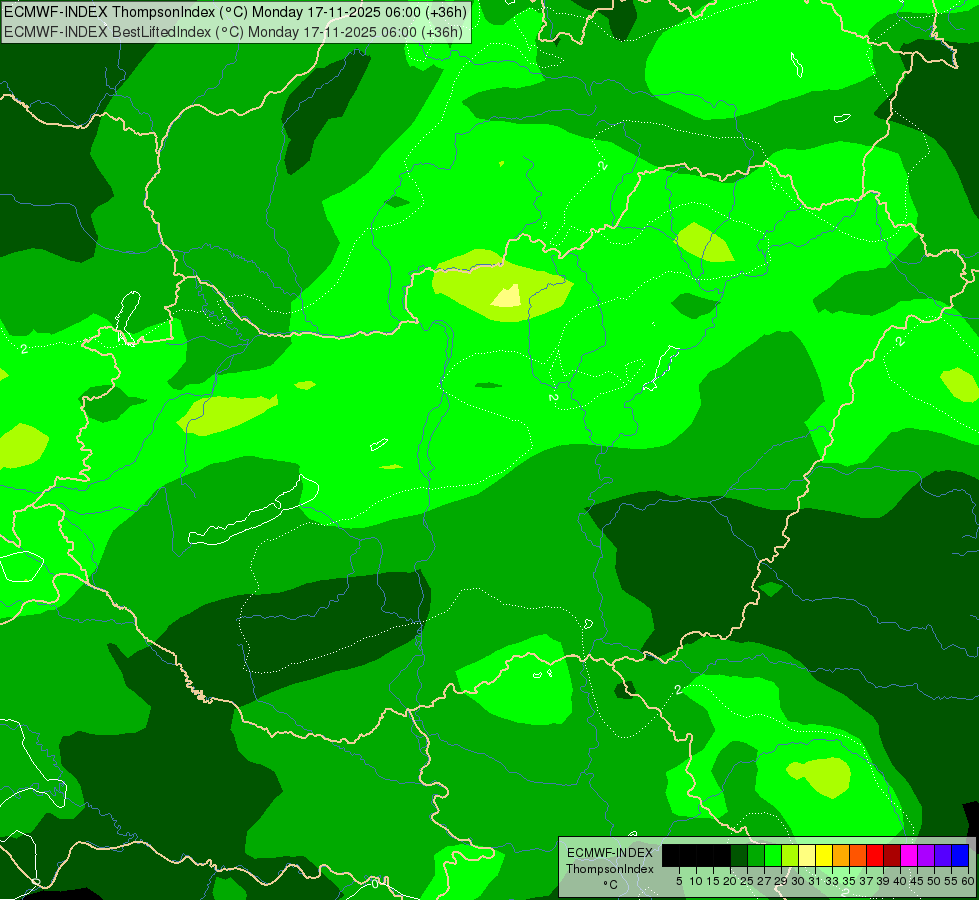Click the legend tick value 5
This screenshot has height=900, width=979.
[x=679, y=881]
